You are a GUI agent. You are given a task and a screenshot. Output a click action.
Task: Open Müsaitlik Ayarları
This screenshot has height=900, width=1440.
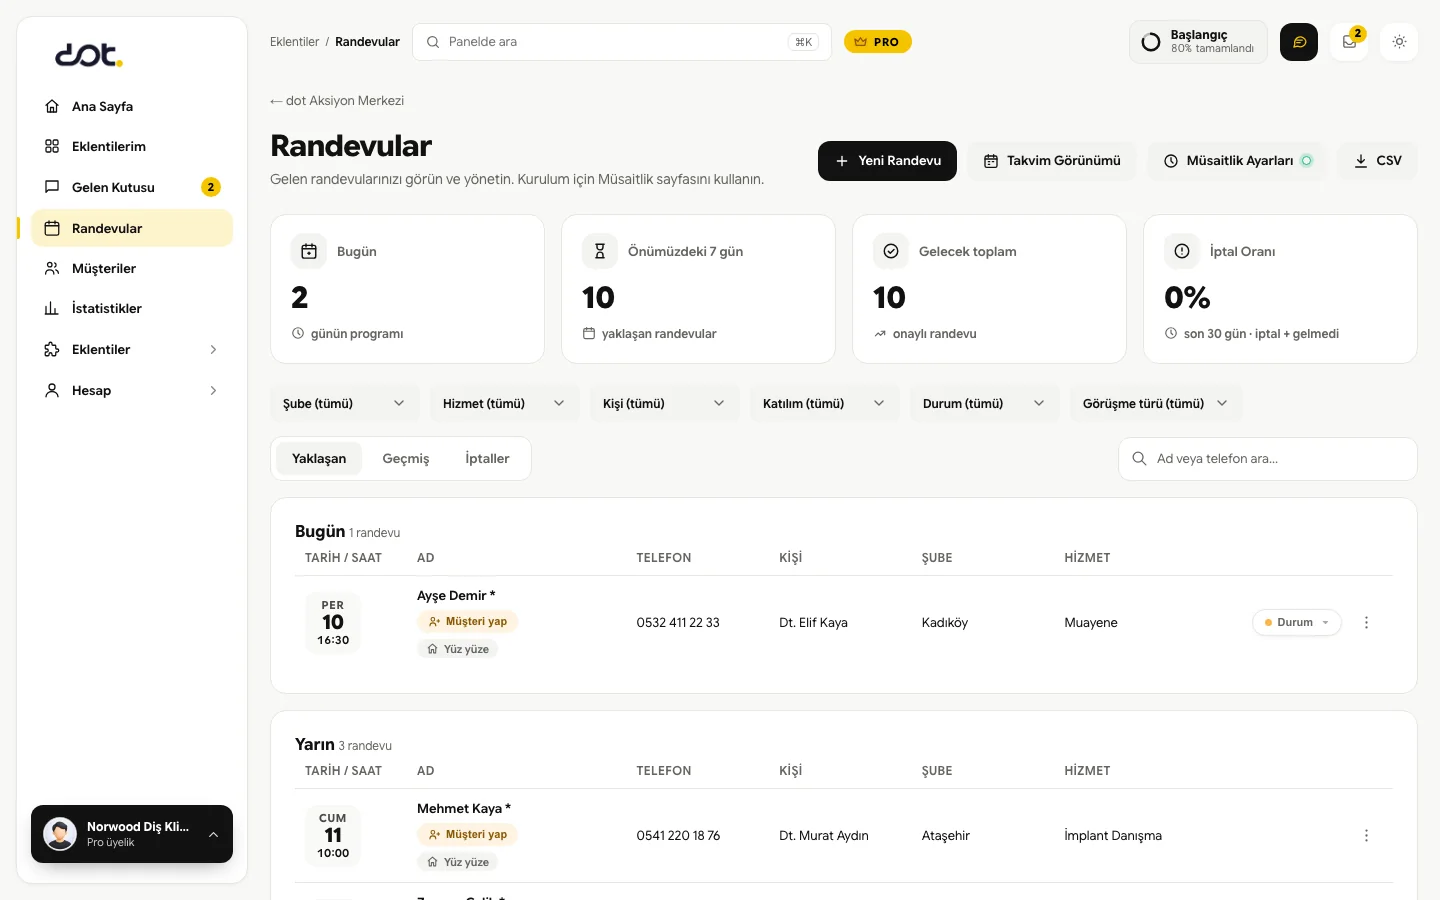1238,161
